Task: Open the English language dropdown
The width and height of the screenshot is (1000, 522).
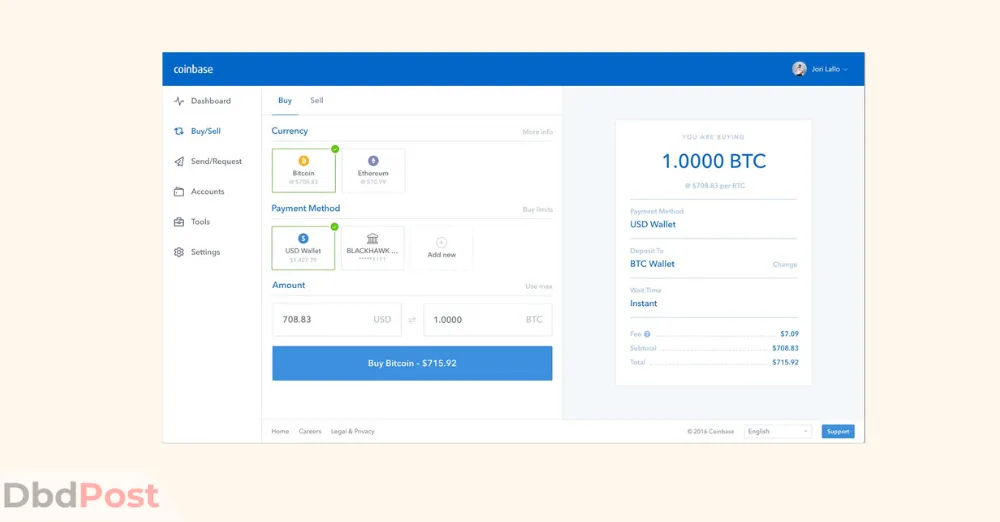Action: click(x=777, y=431)
